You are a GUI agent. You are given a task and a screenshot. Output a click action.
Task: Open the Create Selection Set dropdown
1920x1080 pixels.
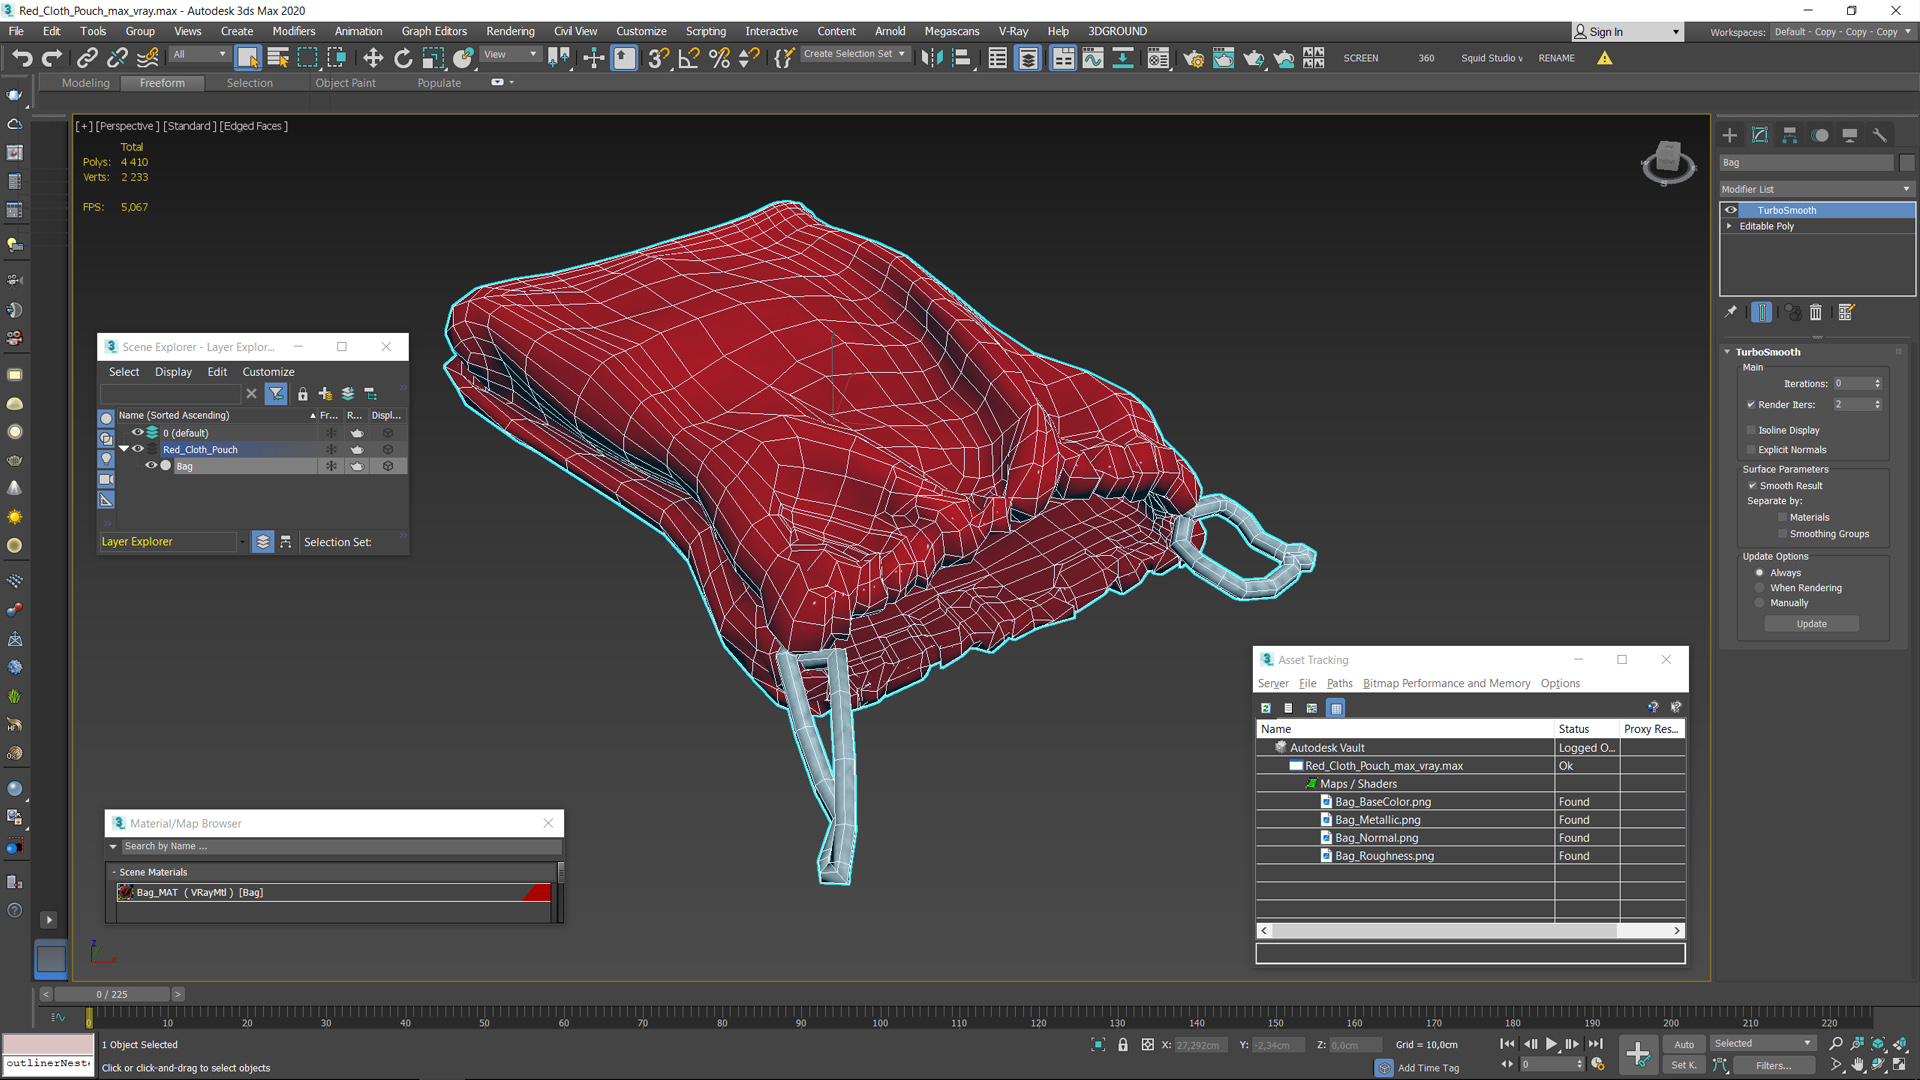[856, 54]
